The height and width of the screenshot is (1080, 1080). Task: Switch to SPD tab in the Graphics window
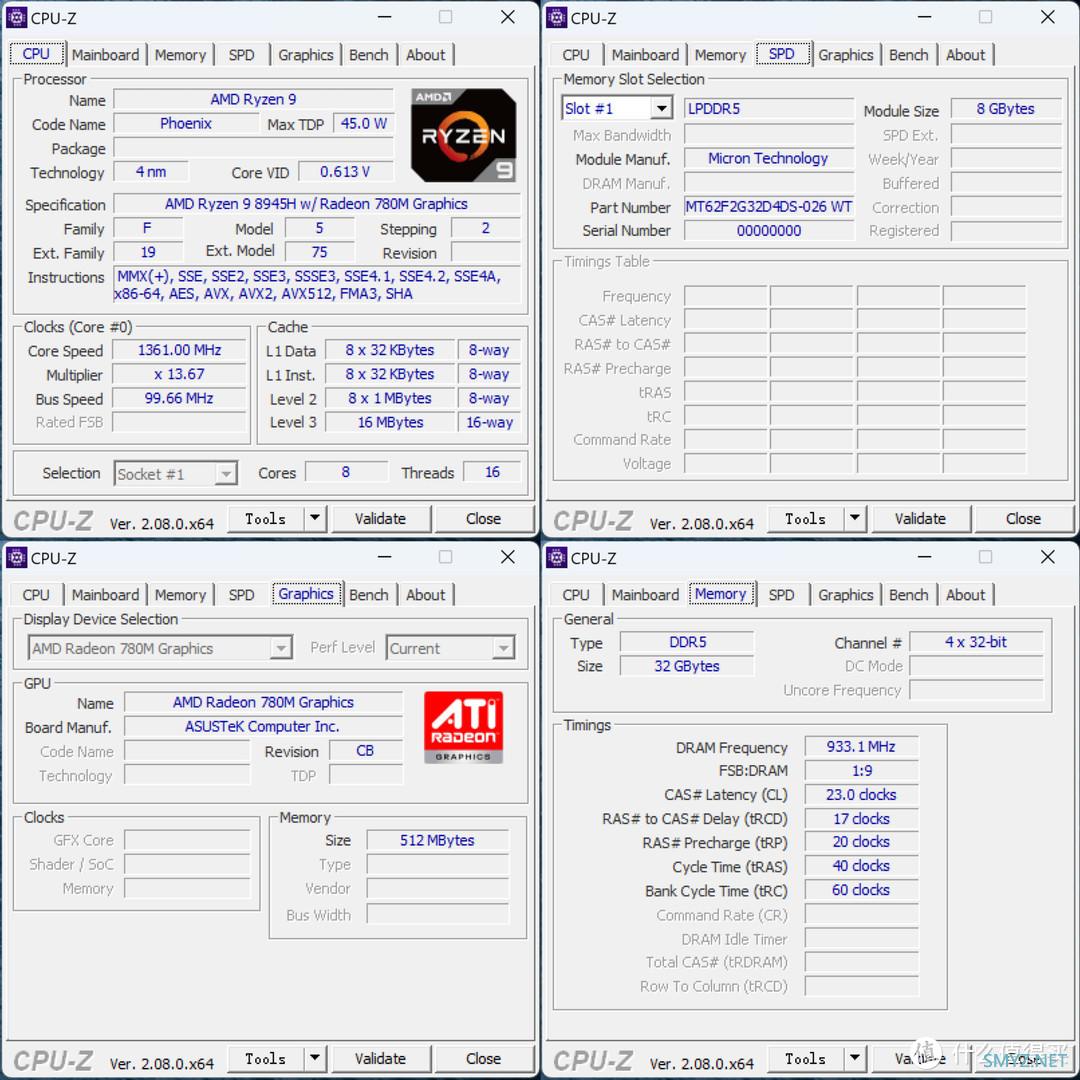click(241, 595)
